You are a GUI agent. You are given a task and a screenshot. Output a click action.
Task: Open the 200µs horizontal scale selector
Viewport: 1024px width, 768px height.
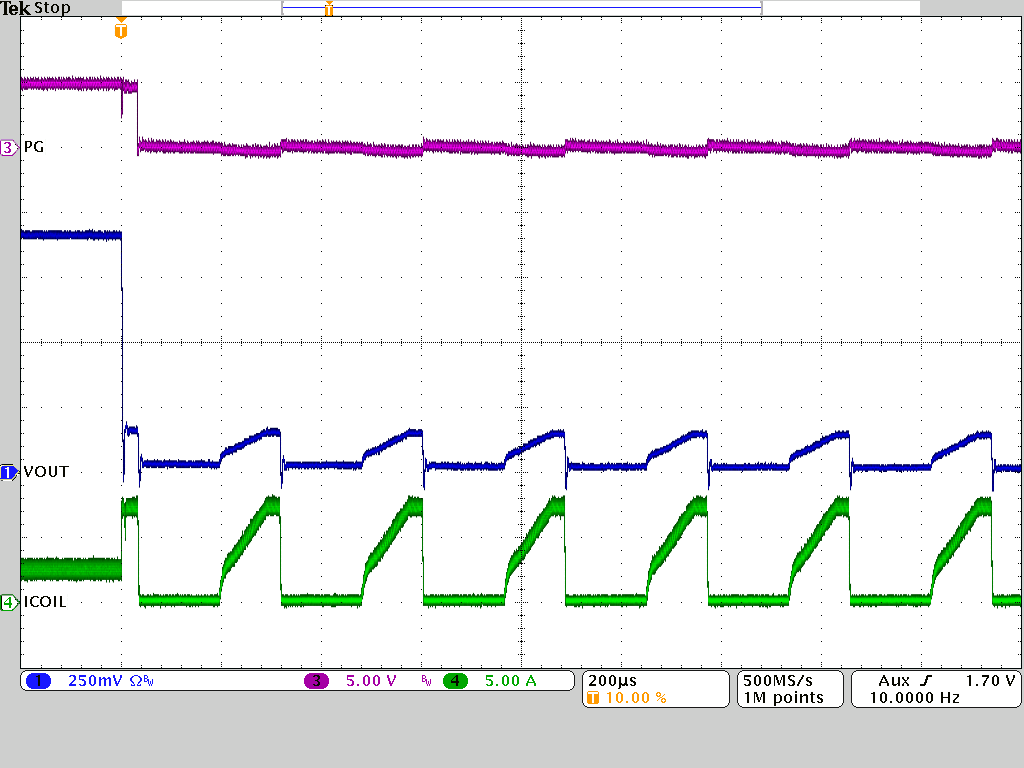[x=614, y=678]
